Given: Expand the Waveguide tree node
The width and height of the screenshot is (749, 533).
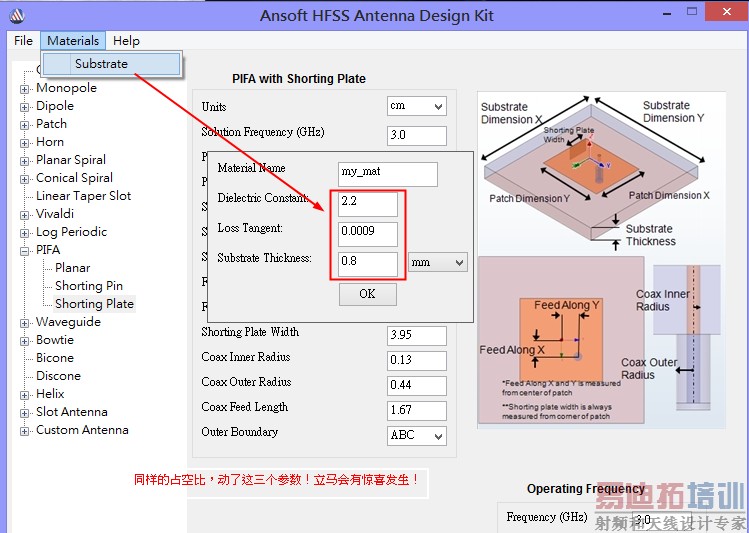Looking at the screenshot, I should pyautogui.click(x=24, y=323).
